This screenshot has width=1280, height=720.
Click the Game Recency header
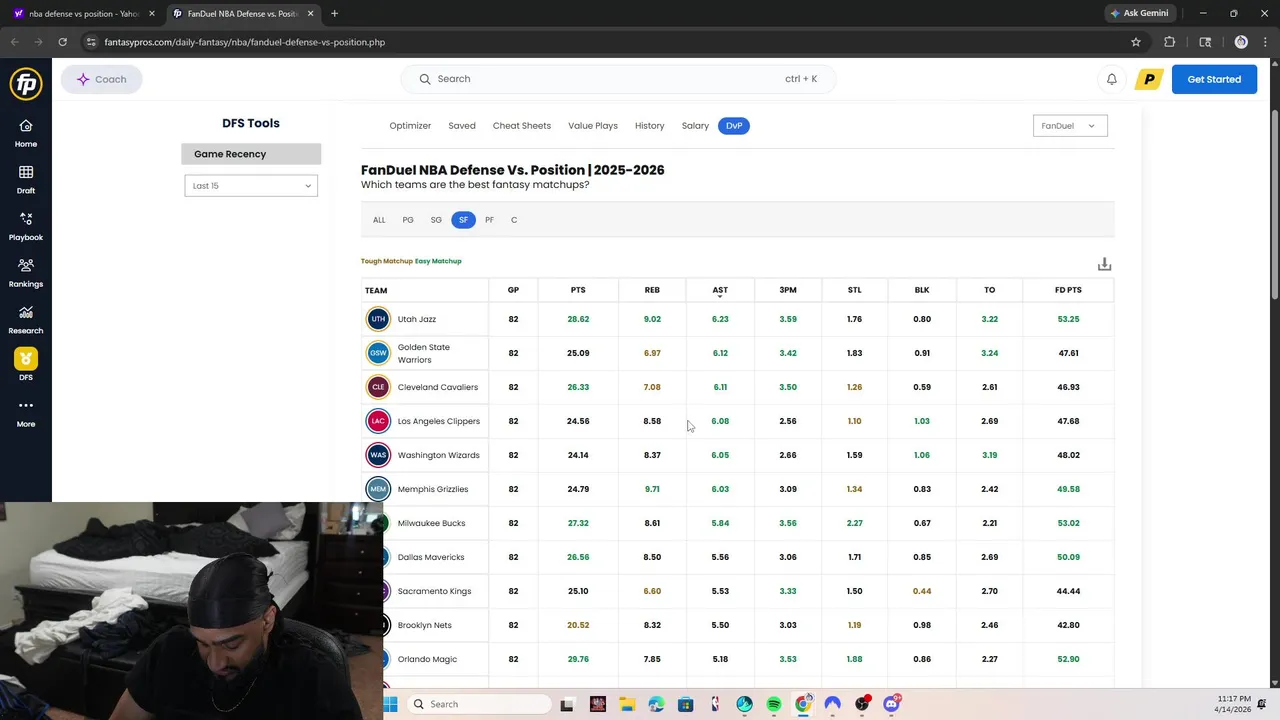tap(251, 154)
